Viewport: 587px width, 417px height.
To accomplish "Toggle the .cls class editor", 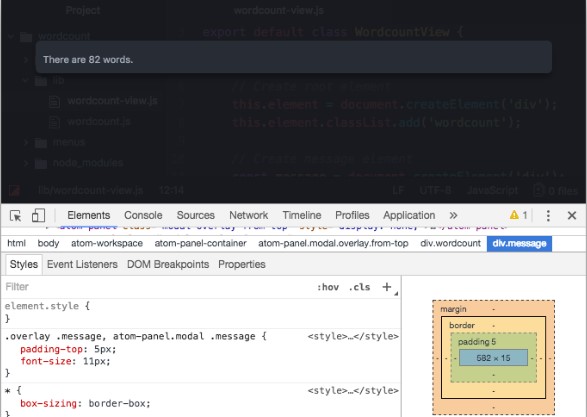I will coord(359,287).
